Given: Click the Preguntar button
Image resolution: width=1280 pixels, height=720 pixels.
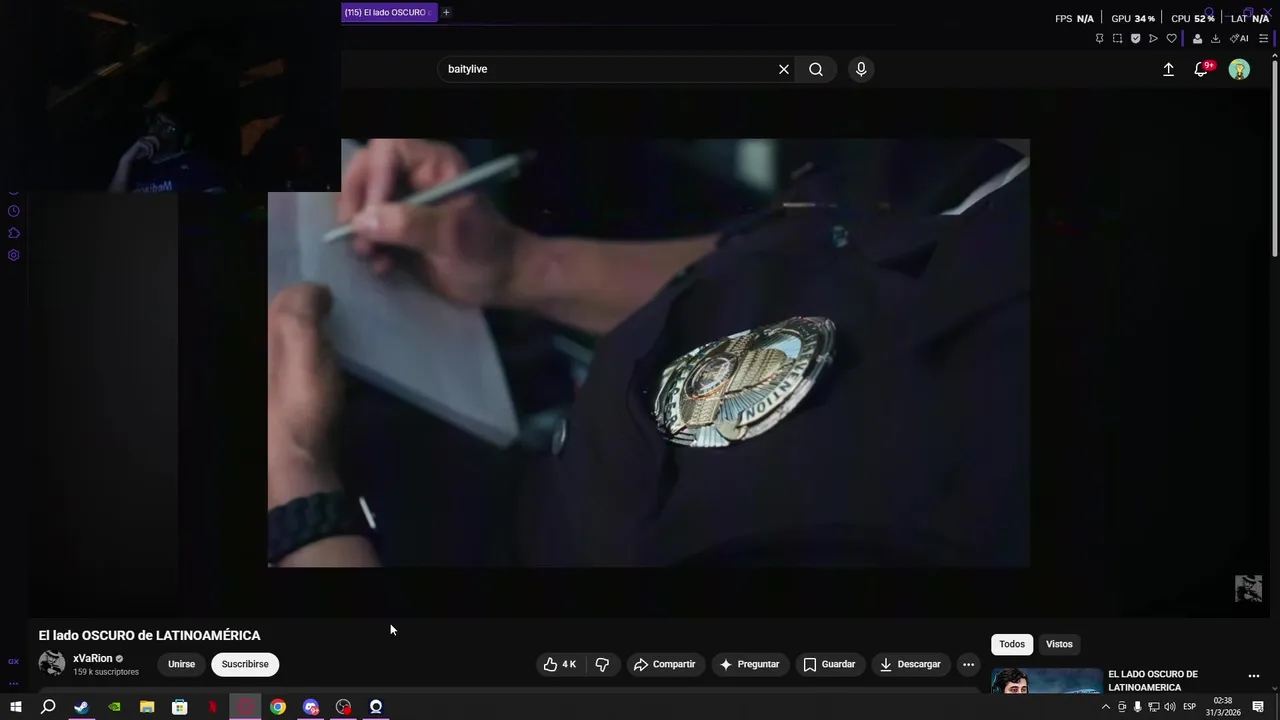Looking at the screenshot, I should coord(750,664).
